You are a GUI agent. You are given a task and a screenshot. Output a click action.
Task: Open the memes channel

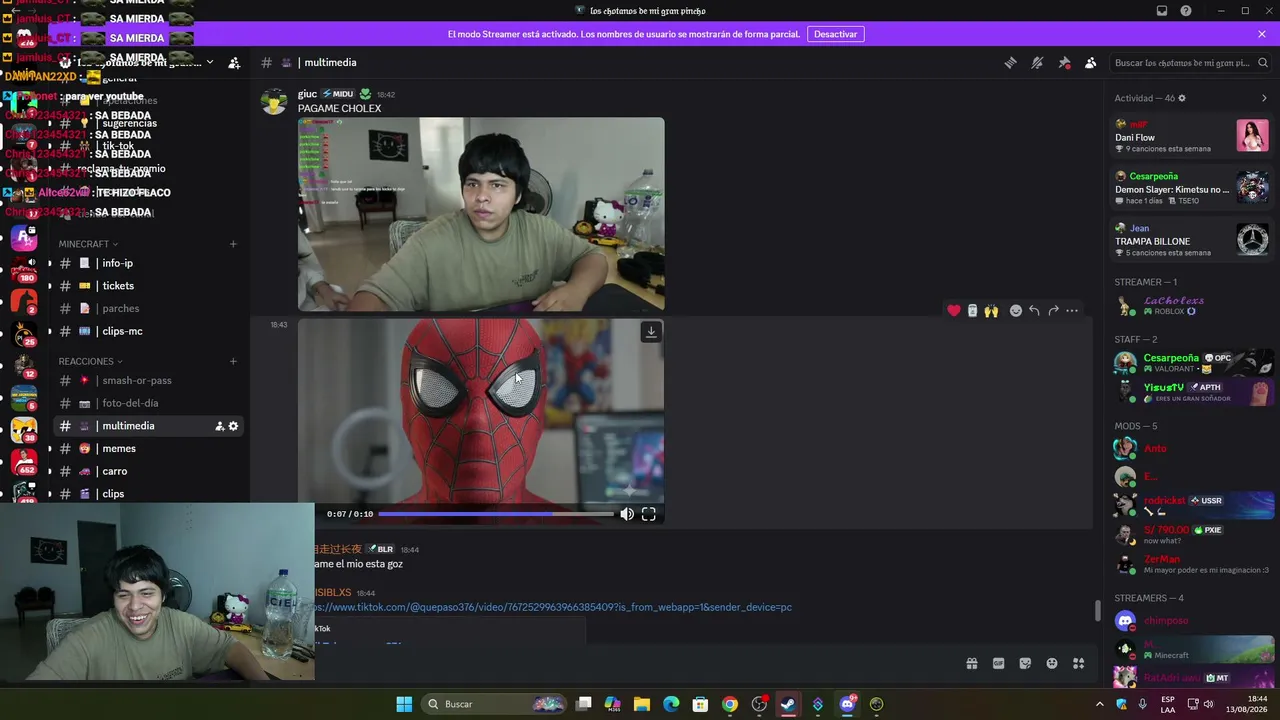pyautogui.click(x=148, y=448)
